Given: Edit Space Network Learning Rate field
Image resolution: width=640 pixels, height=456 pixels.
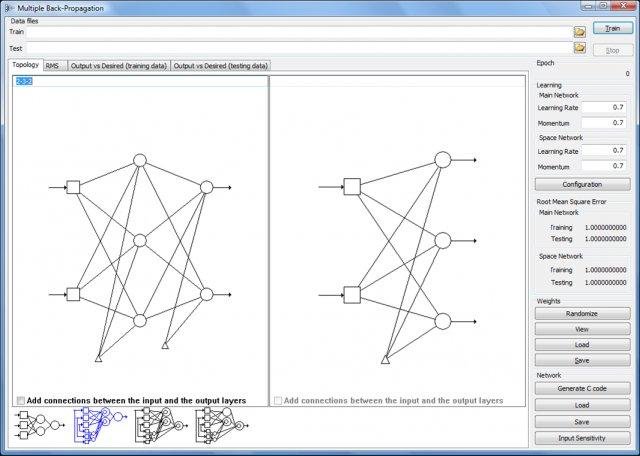Looking at the screenshot, I should tap(604, 151).
